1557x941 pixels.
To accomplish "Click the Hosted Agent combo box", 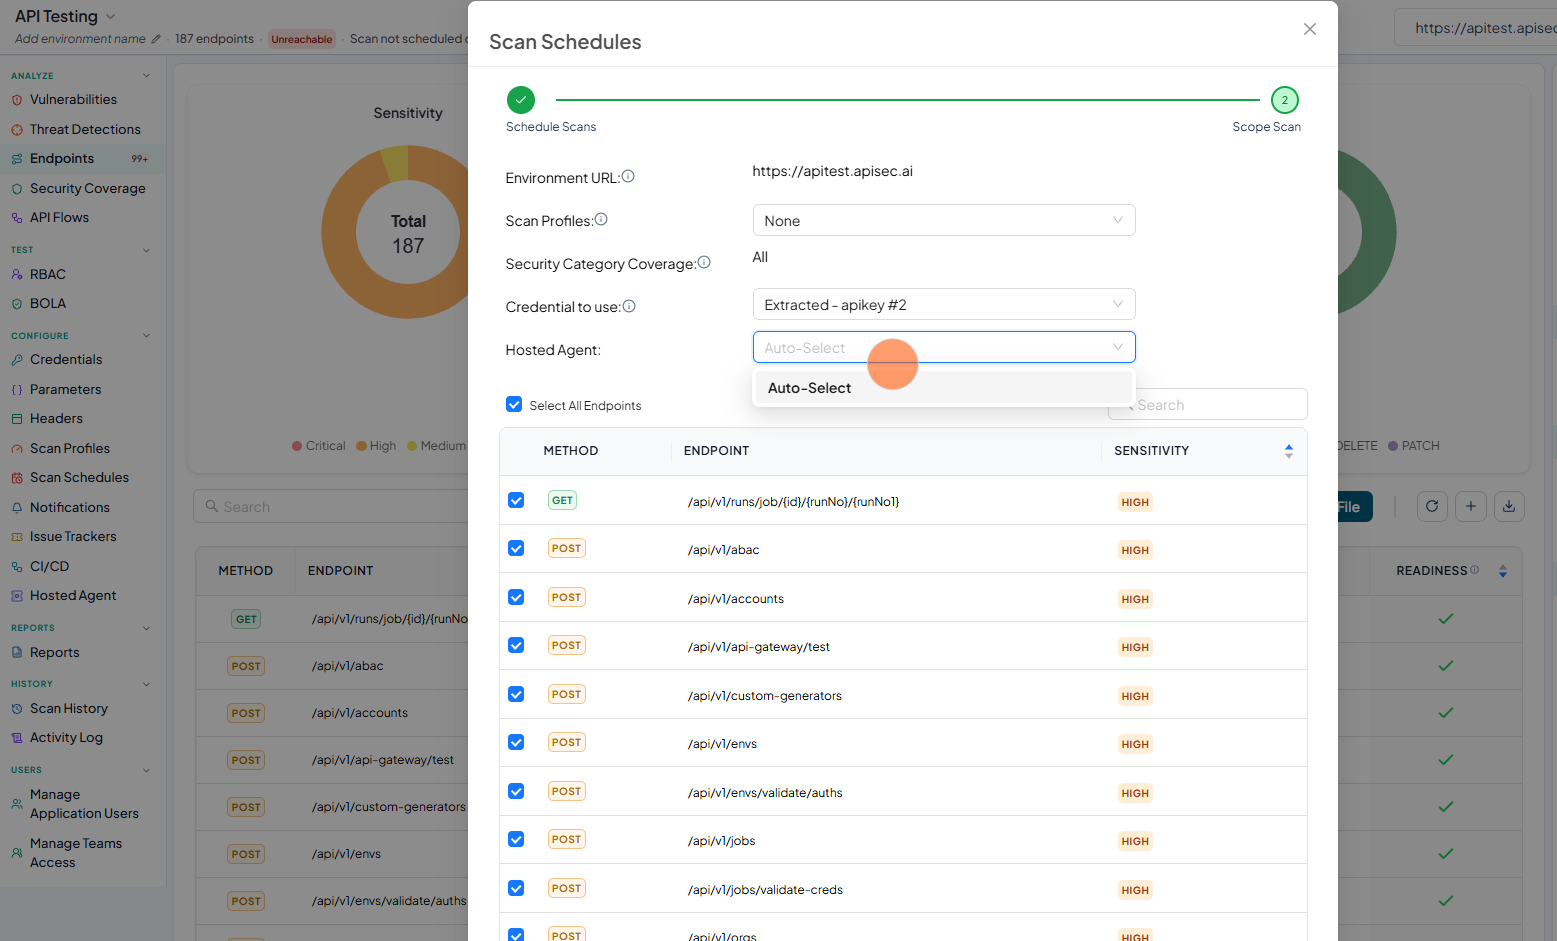I will click(943, 347).
